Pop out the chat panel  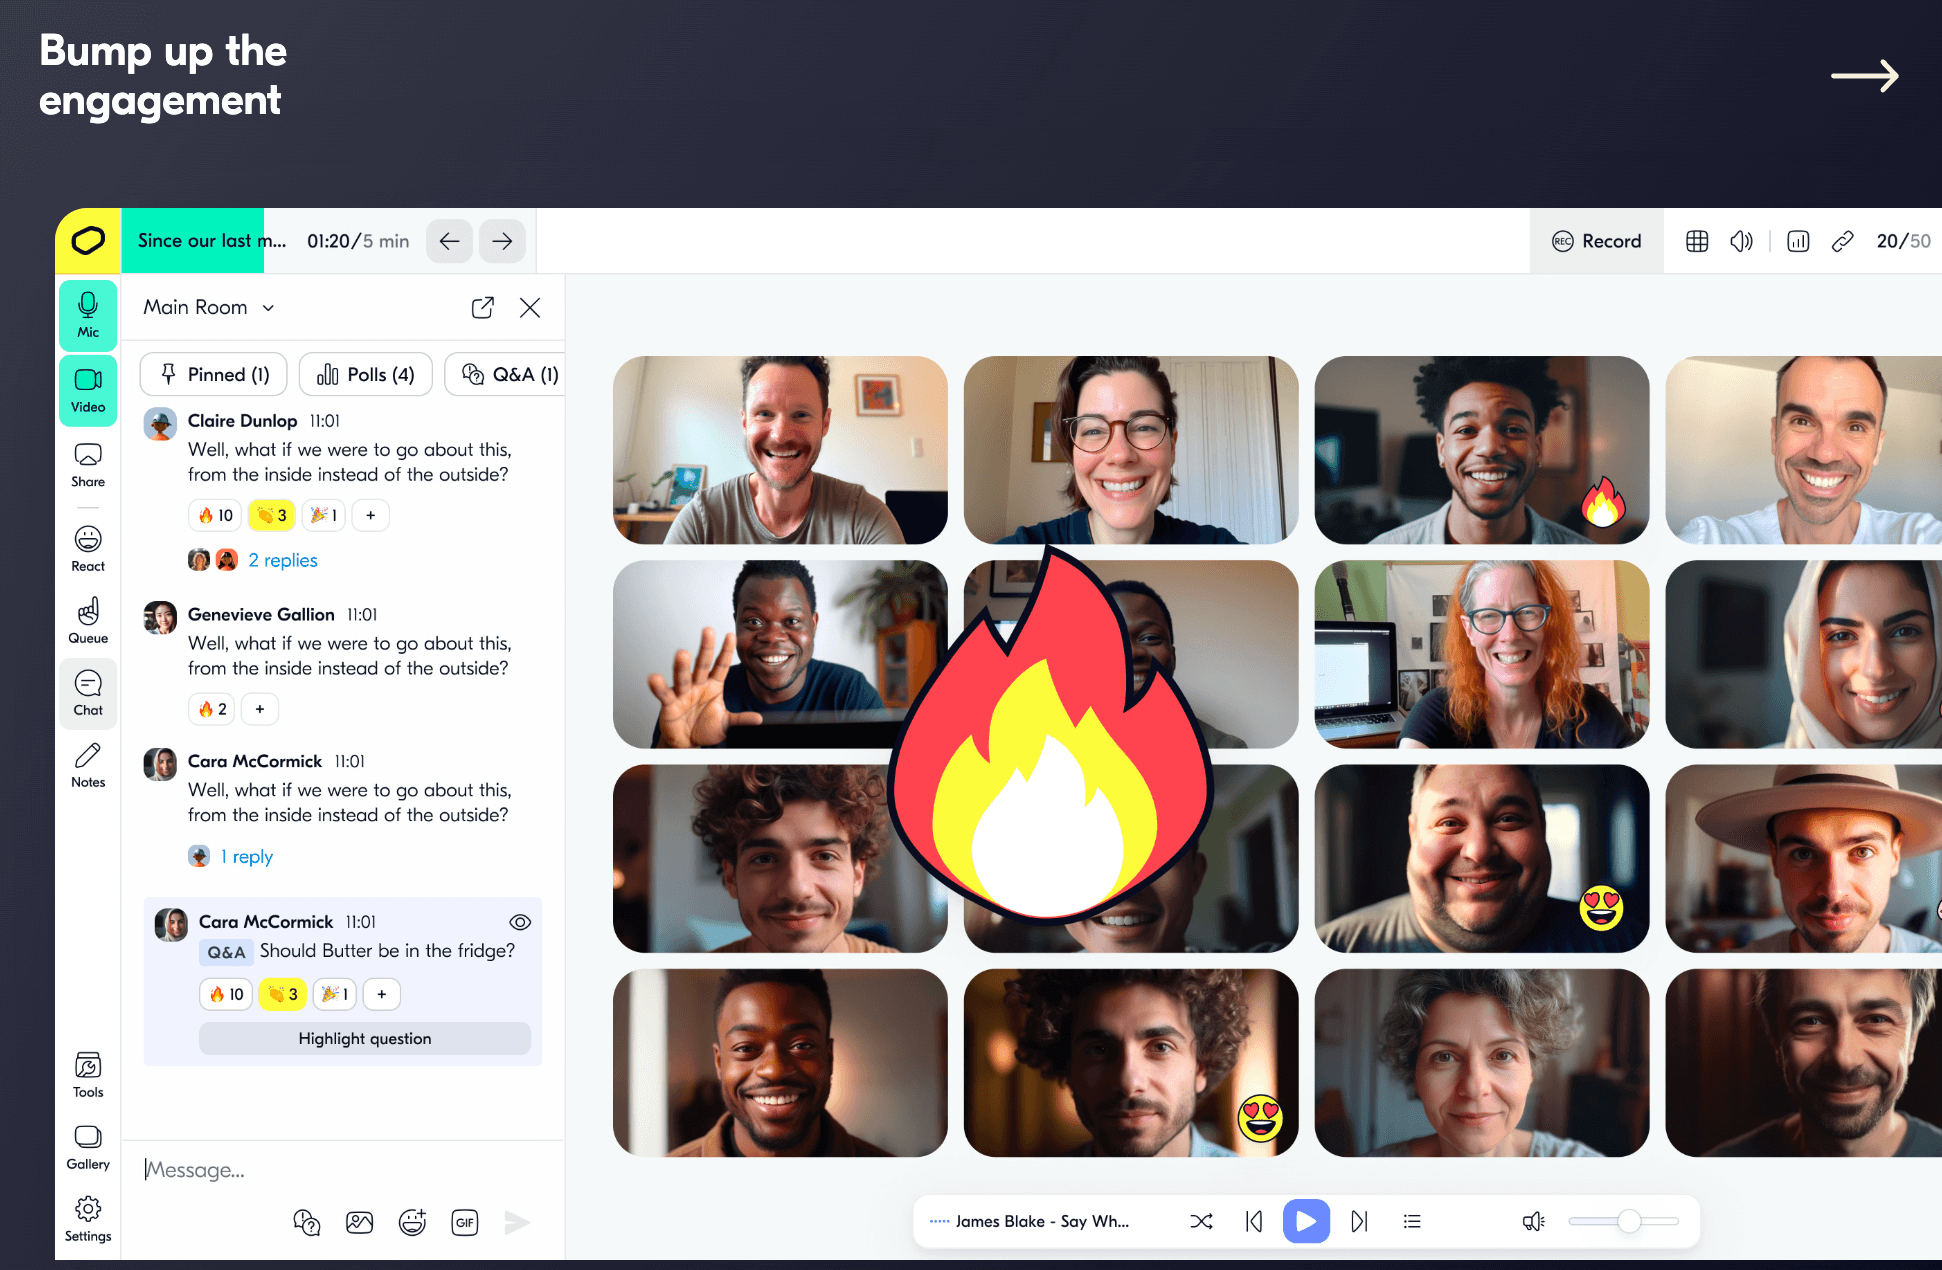pos(482,308)
